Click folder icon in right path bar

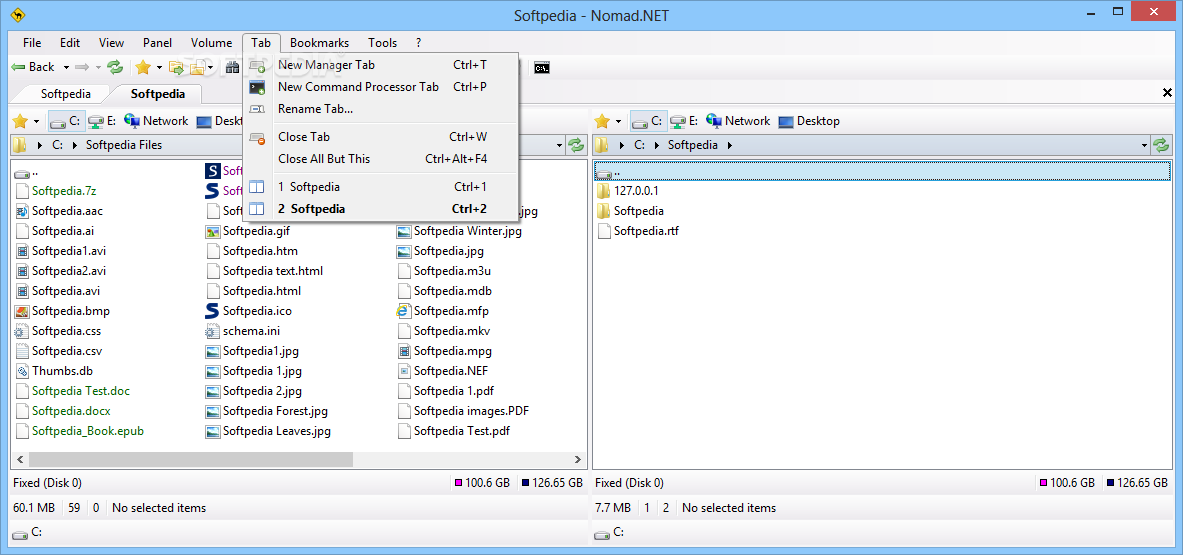click(x=601, y=145)
